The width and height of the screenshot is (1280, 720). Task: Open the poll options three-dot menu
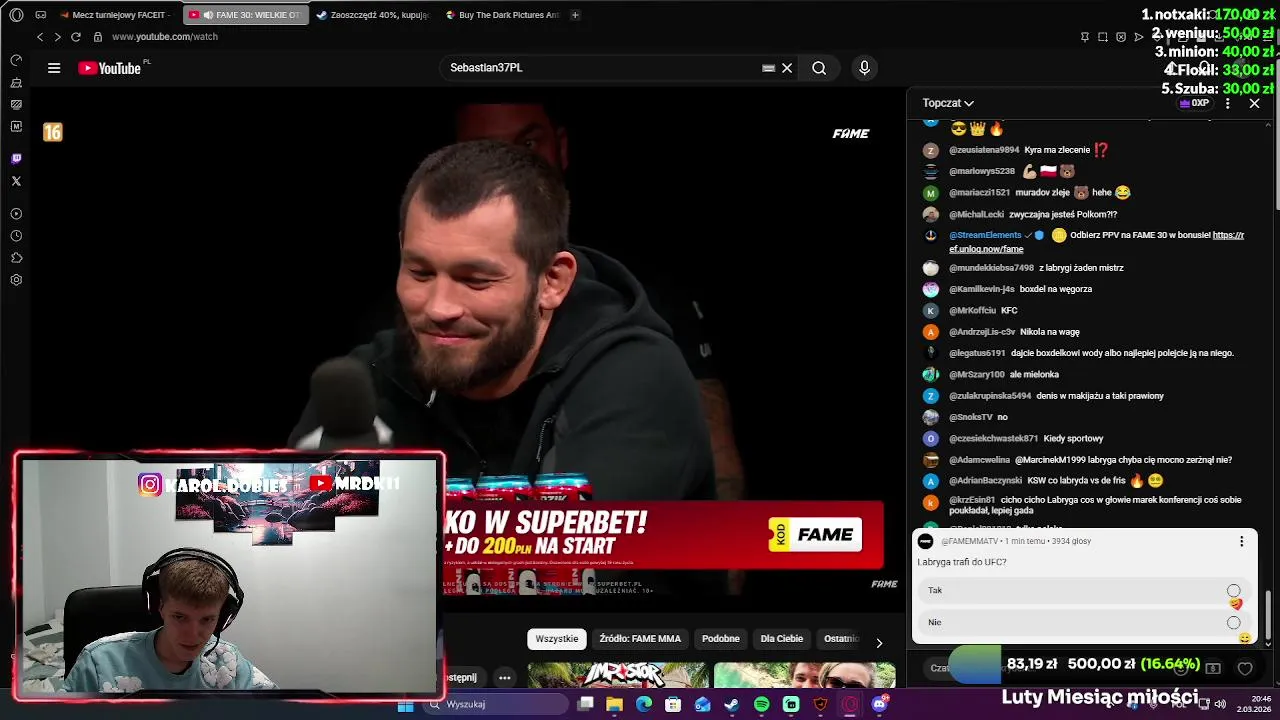click(1241, 541)
